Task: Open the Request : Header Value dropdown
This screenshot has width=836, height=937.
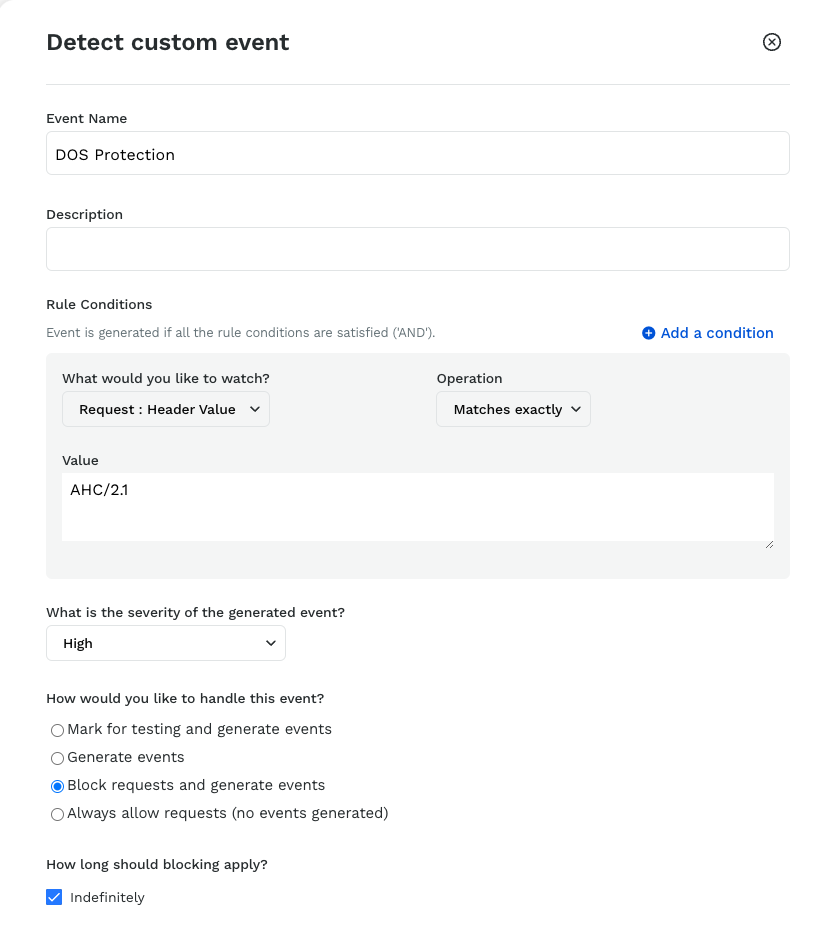Action: pos(166,409)
